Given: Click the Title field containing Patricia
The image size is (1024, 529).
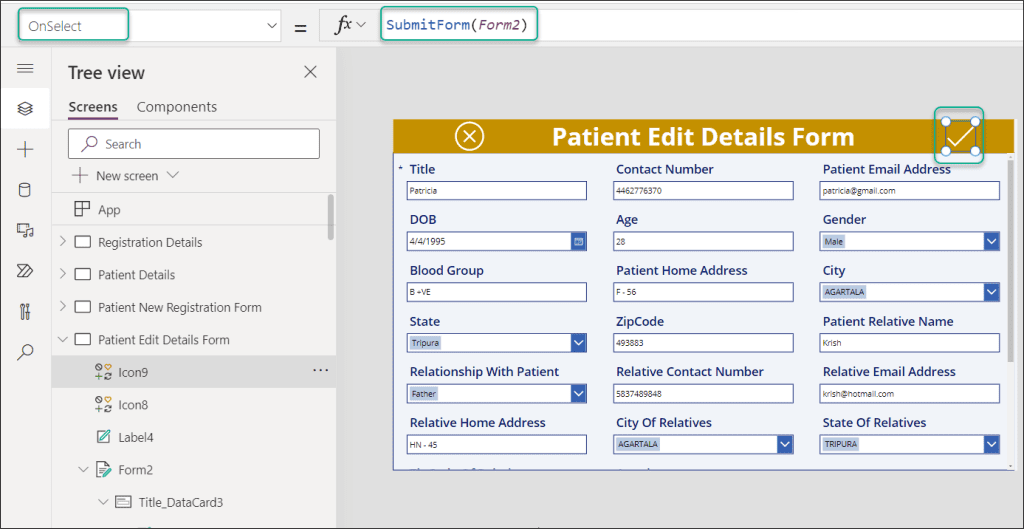Looking at the screenshot, I should (496, 191).
